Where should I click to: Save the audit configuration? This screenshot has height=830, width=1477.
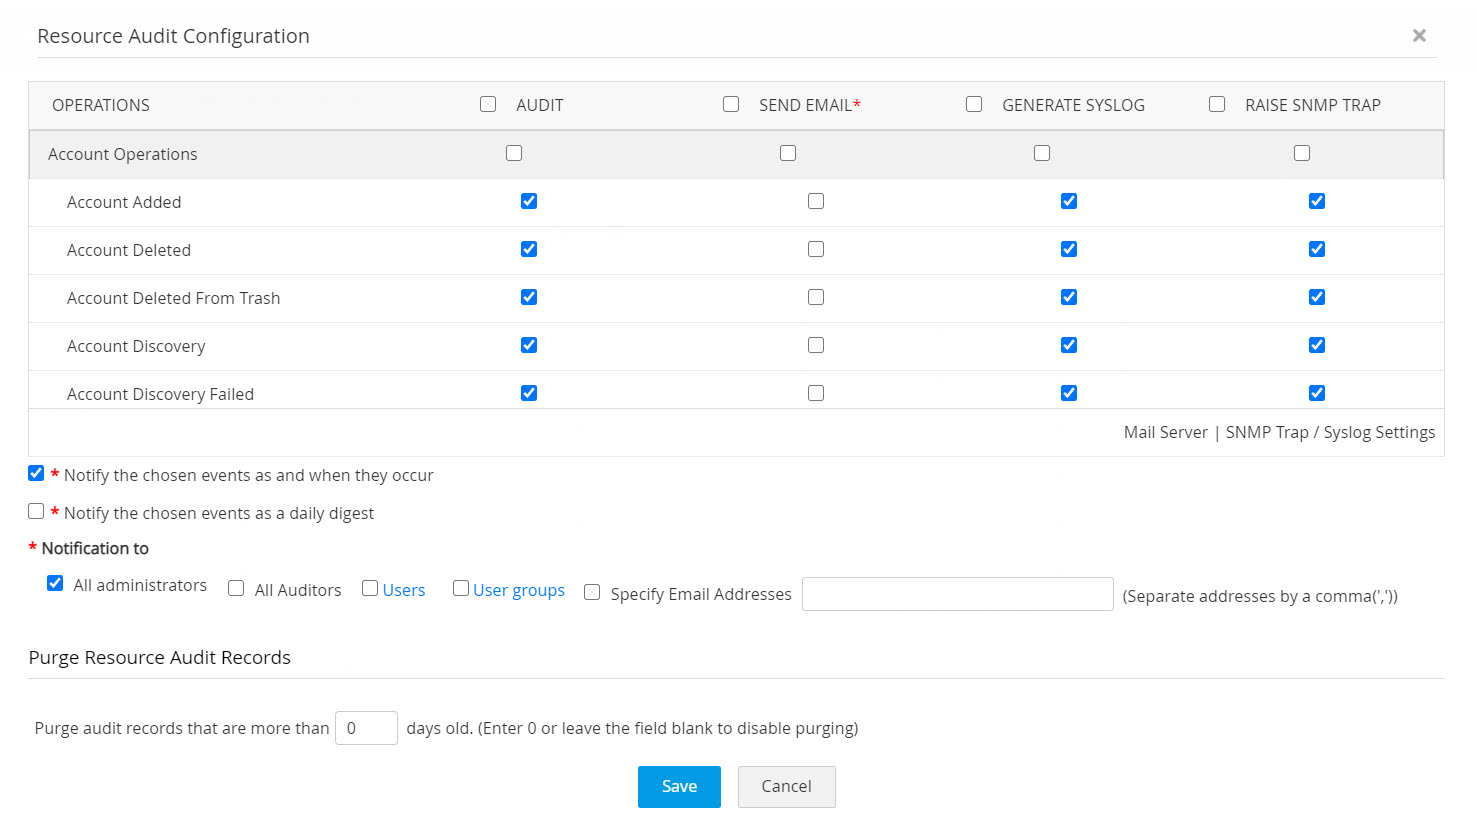coord(679,786)
